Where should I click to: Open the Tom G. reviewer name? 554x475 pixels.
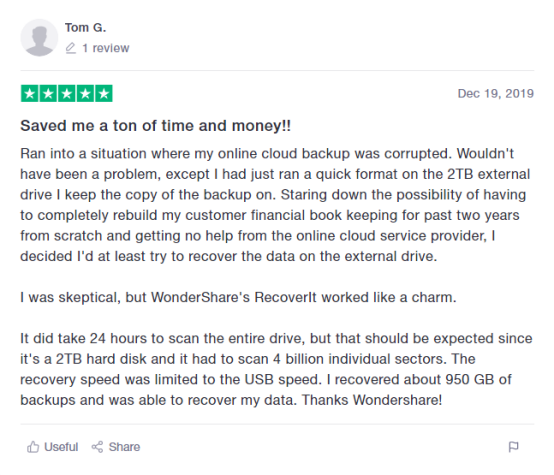86,27
